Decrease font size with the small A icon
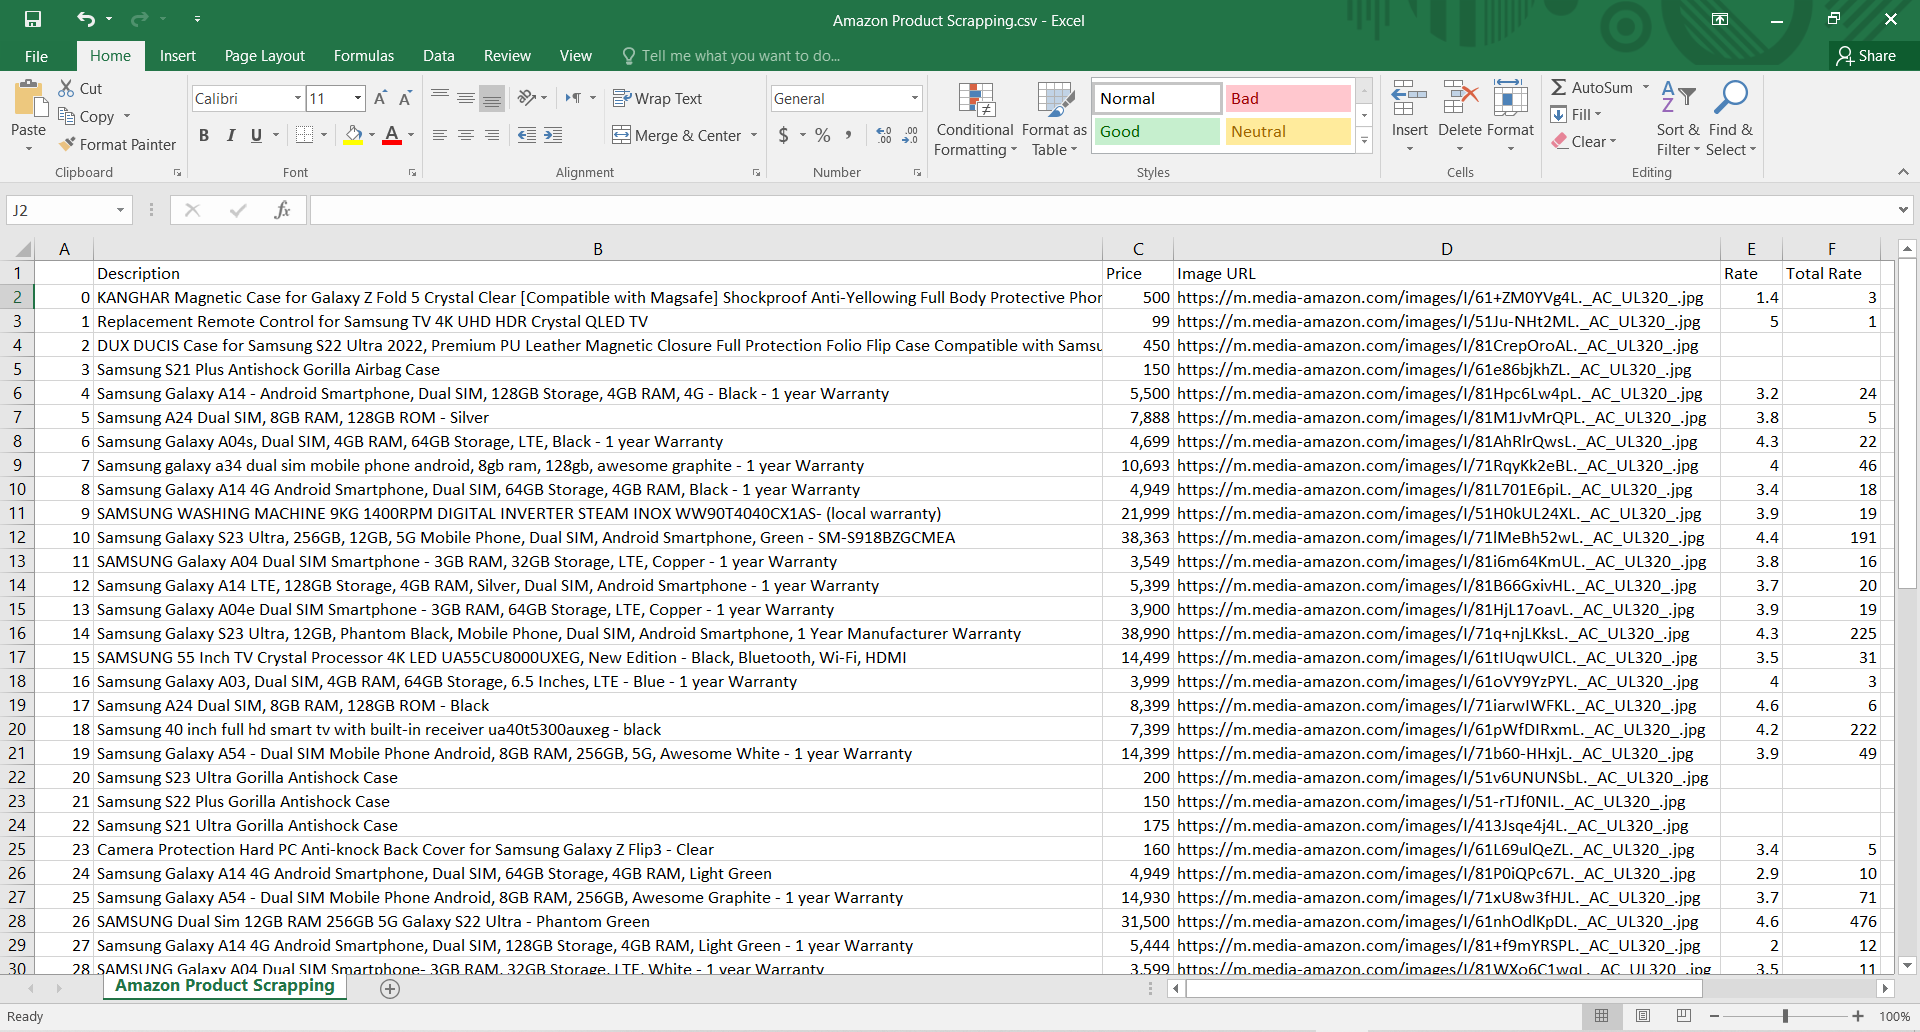This screenshot has width=1920, height=1032. pyautogui.click(x=405, y=98)
